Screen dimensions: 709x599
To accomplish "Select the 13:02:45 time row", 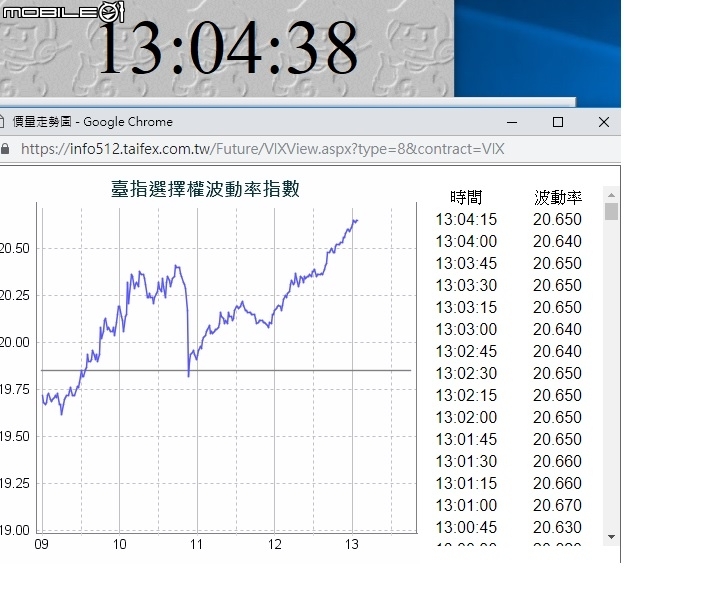I will [509, 352].
